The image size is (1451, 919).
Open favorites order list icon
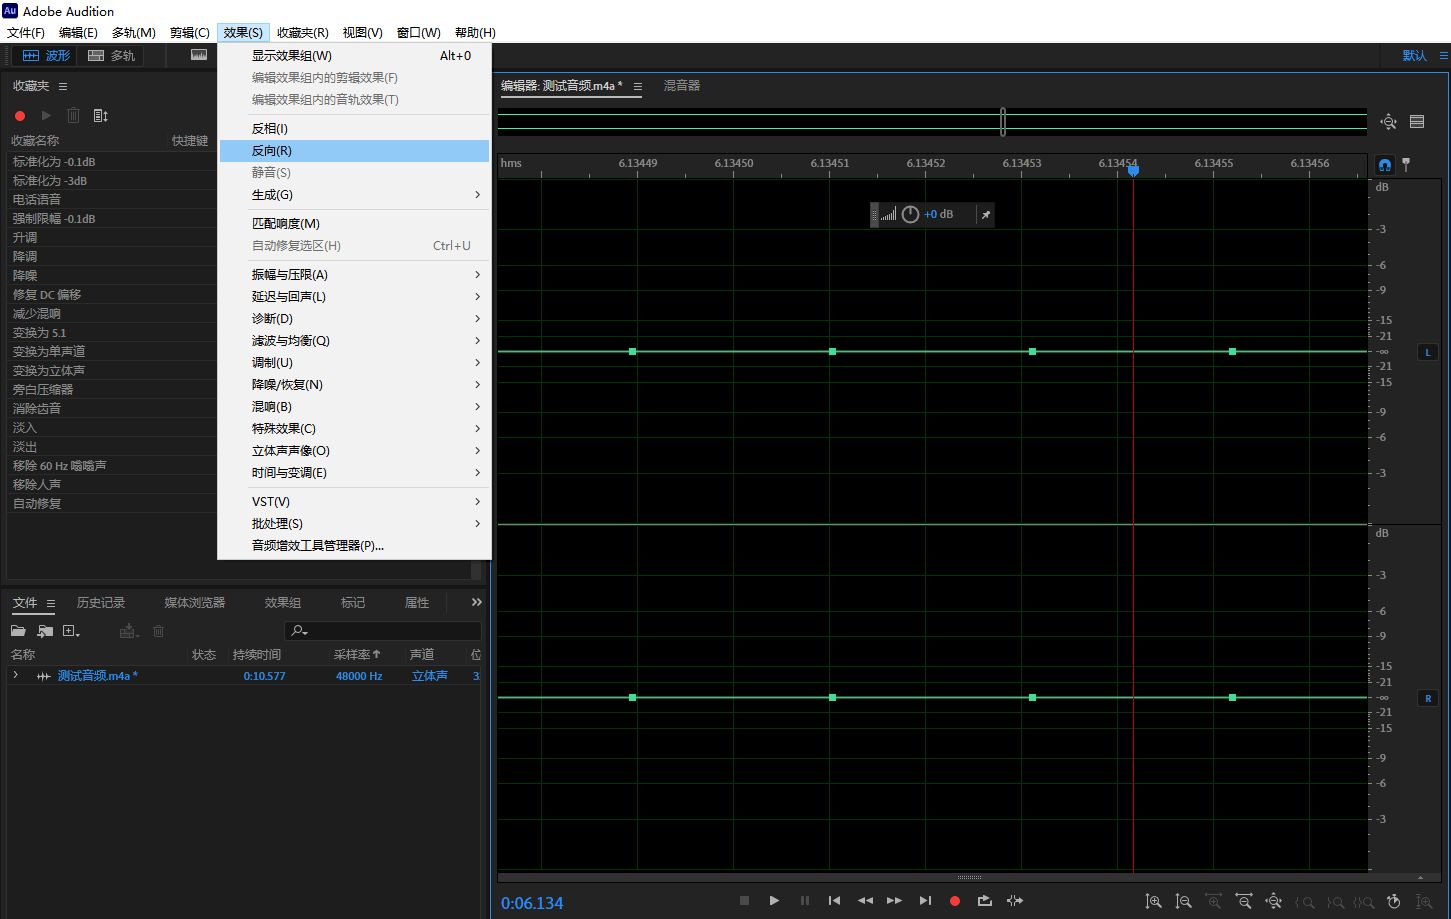click(100, 116)
